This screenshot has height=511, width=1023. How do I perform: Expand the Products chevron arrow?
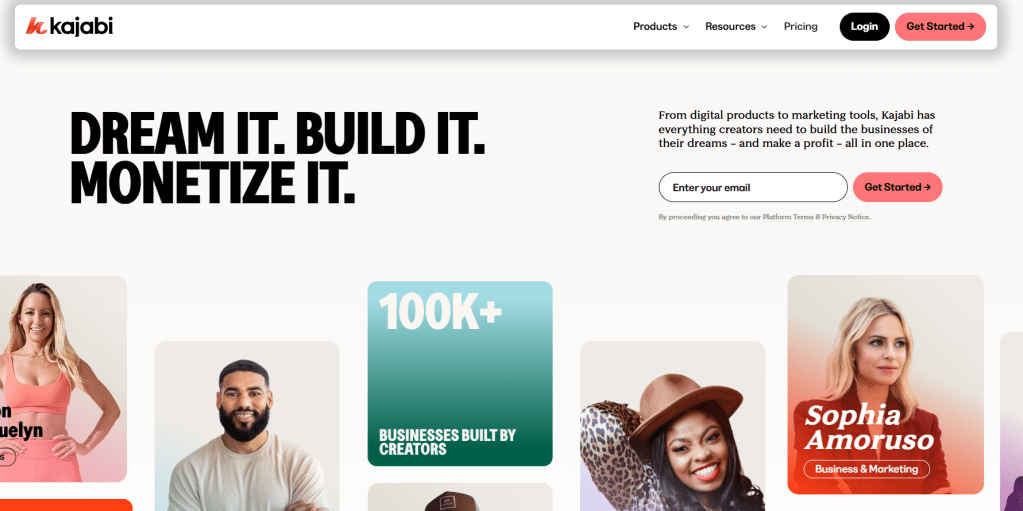pyautogui.click(x=686, y=27)
